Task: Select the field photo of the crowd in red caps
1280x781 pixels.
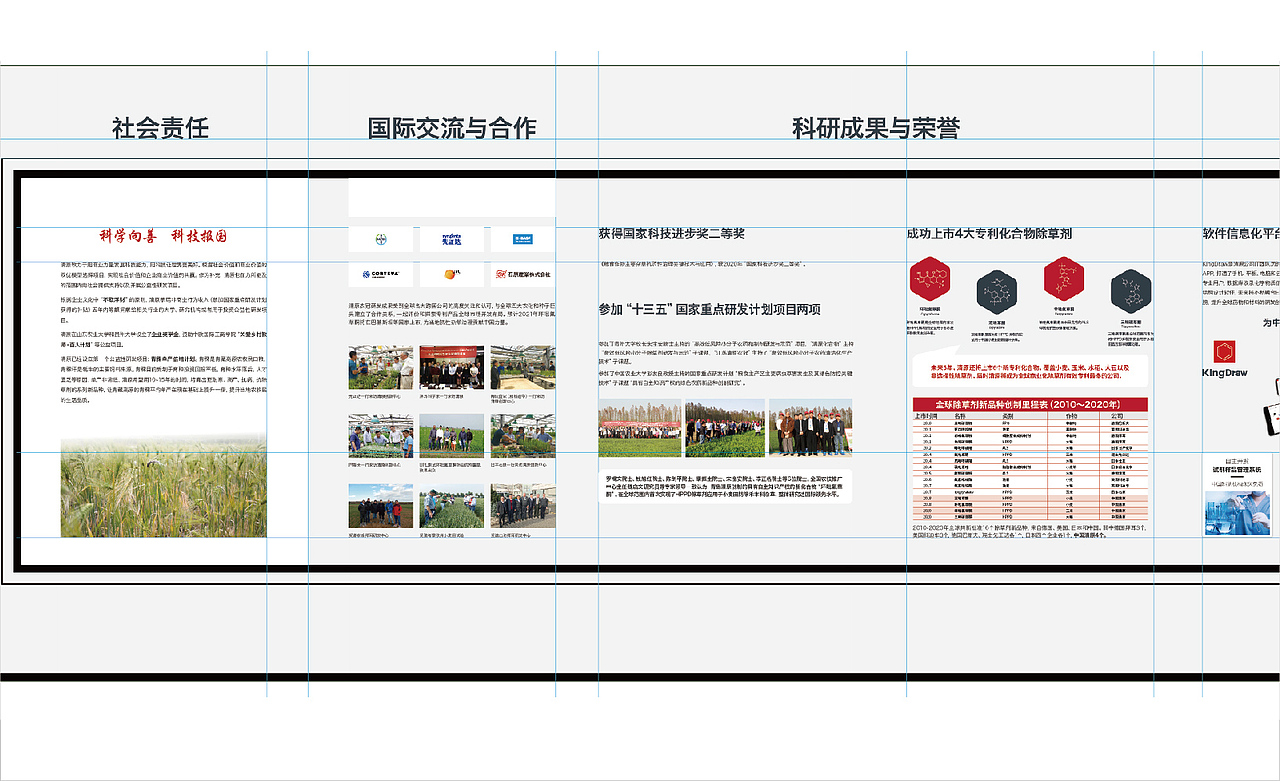Action: [725, 428]
